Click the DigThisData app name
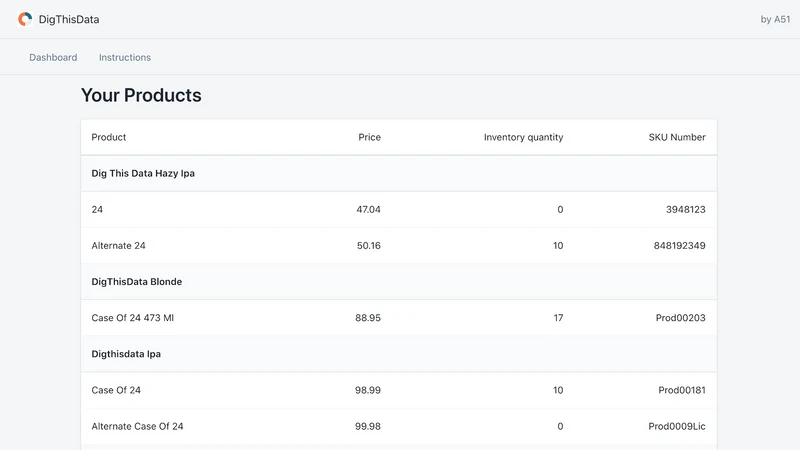 pos(69,19)
